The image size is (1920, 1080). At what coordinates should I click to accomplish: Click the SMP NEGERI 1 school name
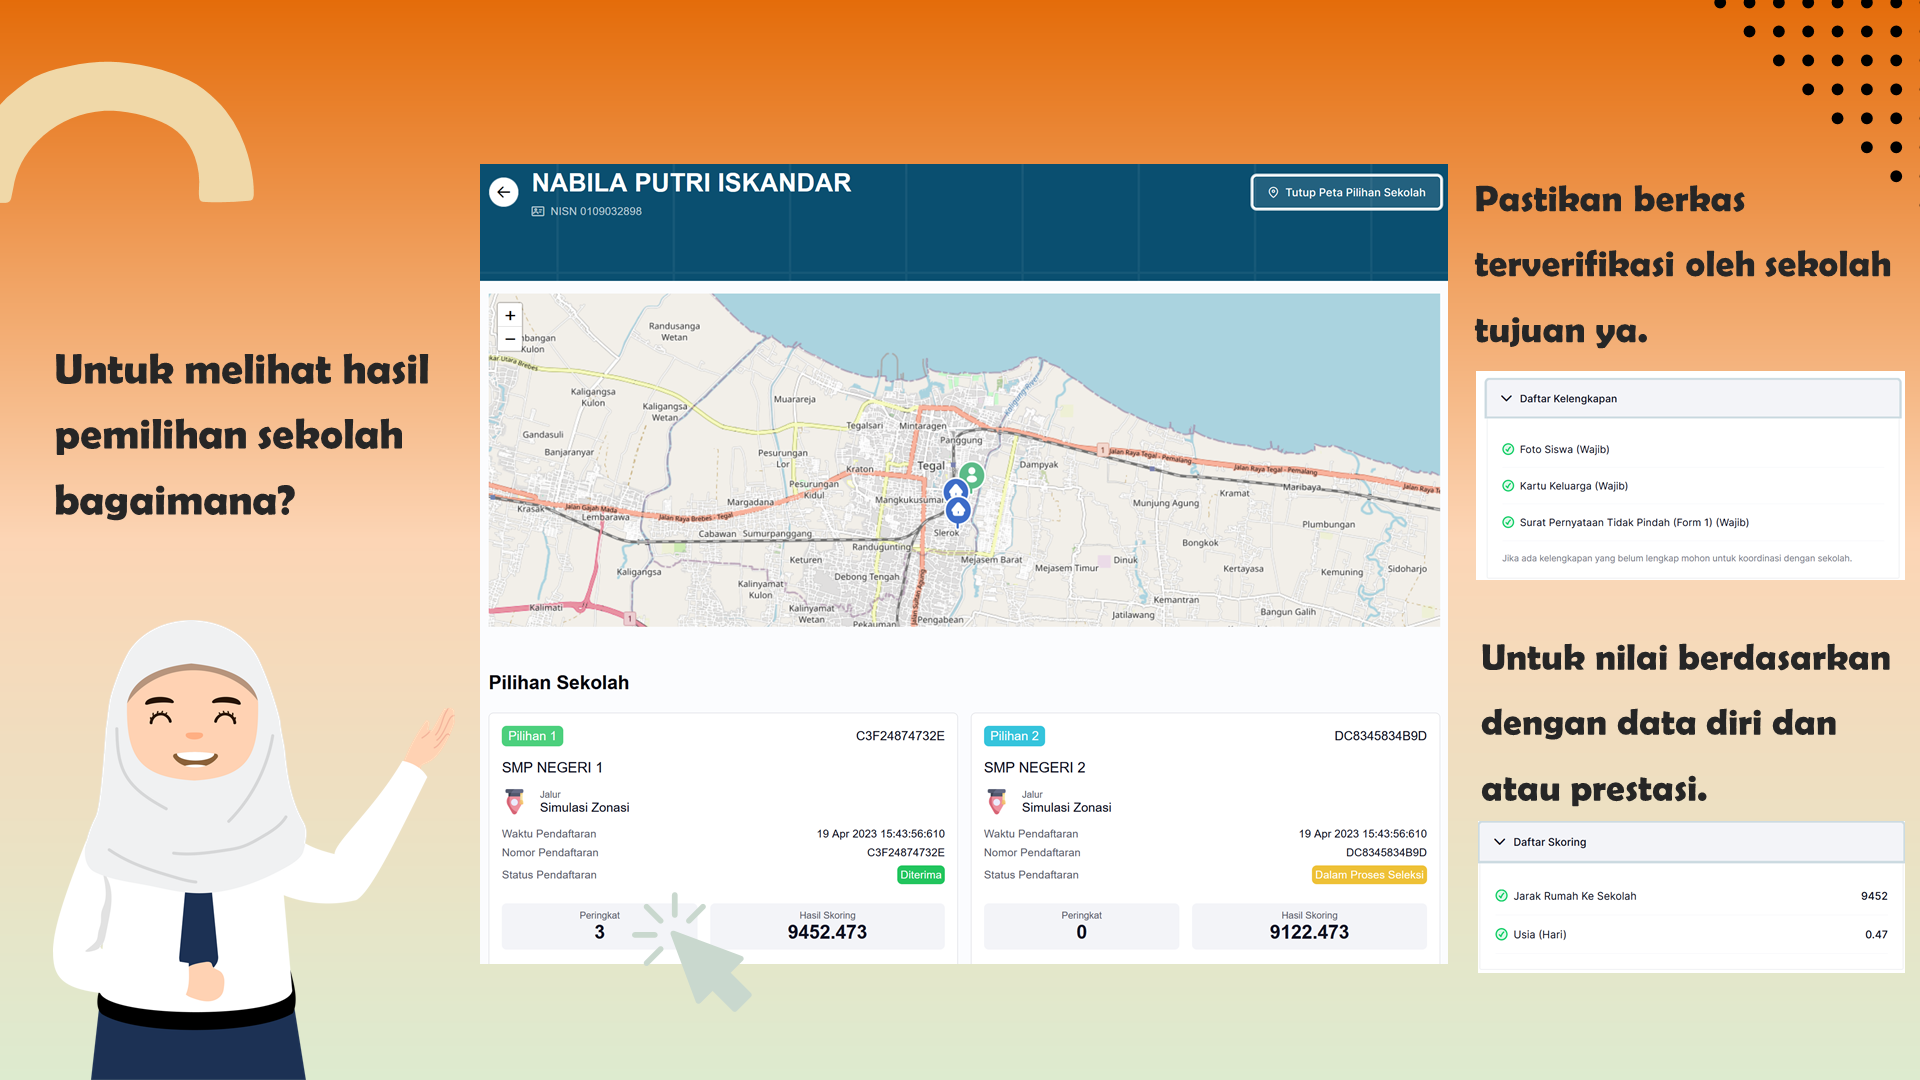coord(552,768)
